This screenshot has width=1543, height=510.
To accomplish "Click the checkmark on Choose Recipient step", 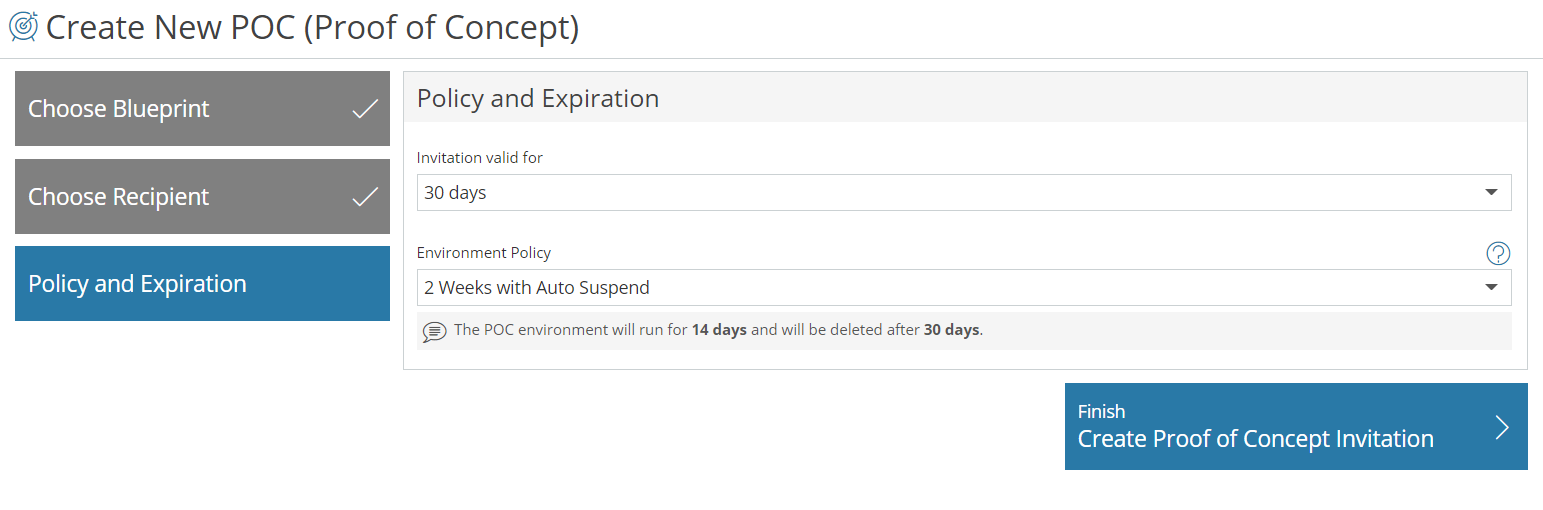I will coord(366,197).
